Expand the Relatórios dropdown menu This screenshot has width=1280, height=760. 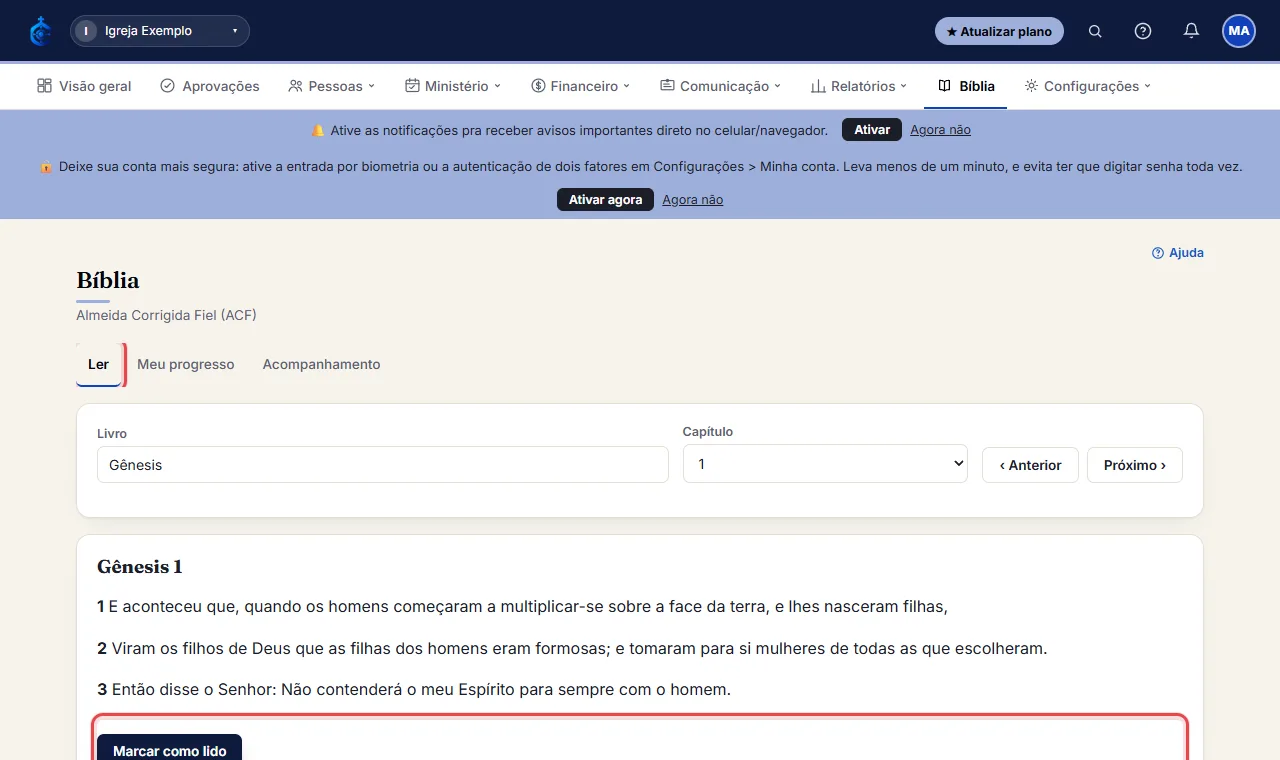(x=859, y=86)
